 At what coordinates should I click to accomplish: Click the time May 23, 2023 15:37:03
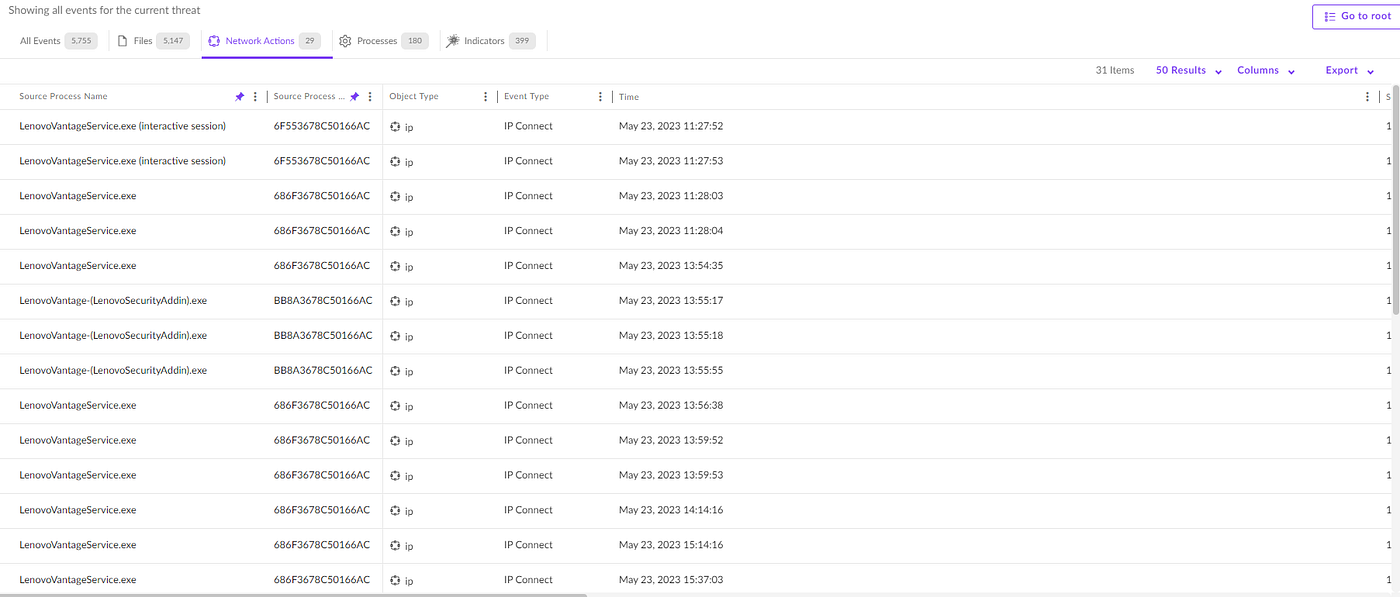[671, 580]
